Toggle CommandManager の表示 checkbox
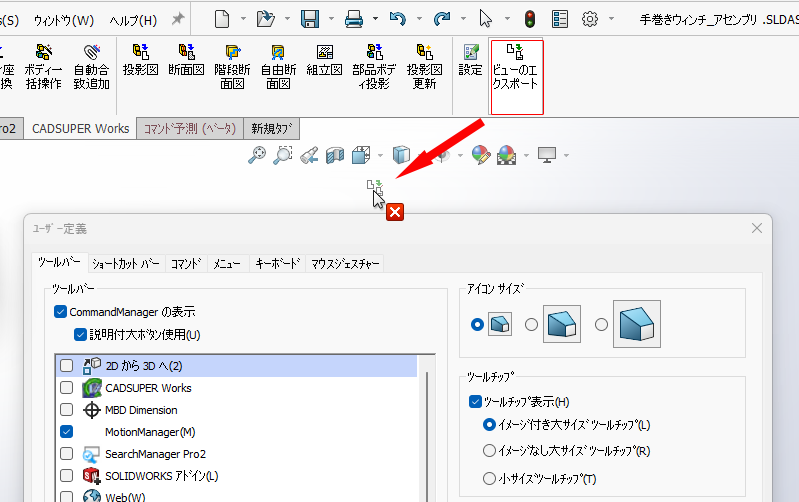 60,311
